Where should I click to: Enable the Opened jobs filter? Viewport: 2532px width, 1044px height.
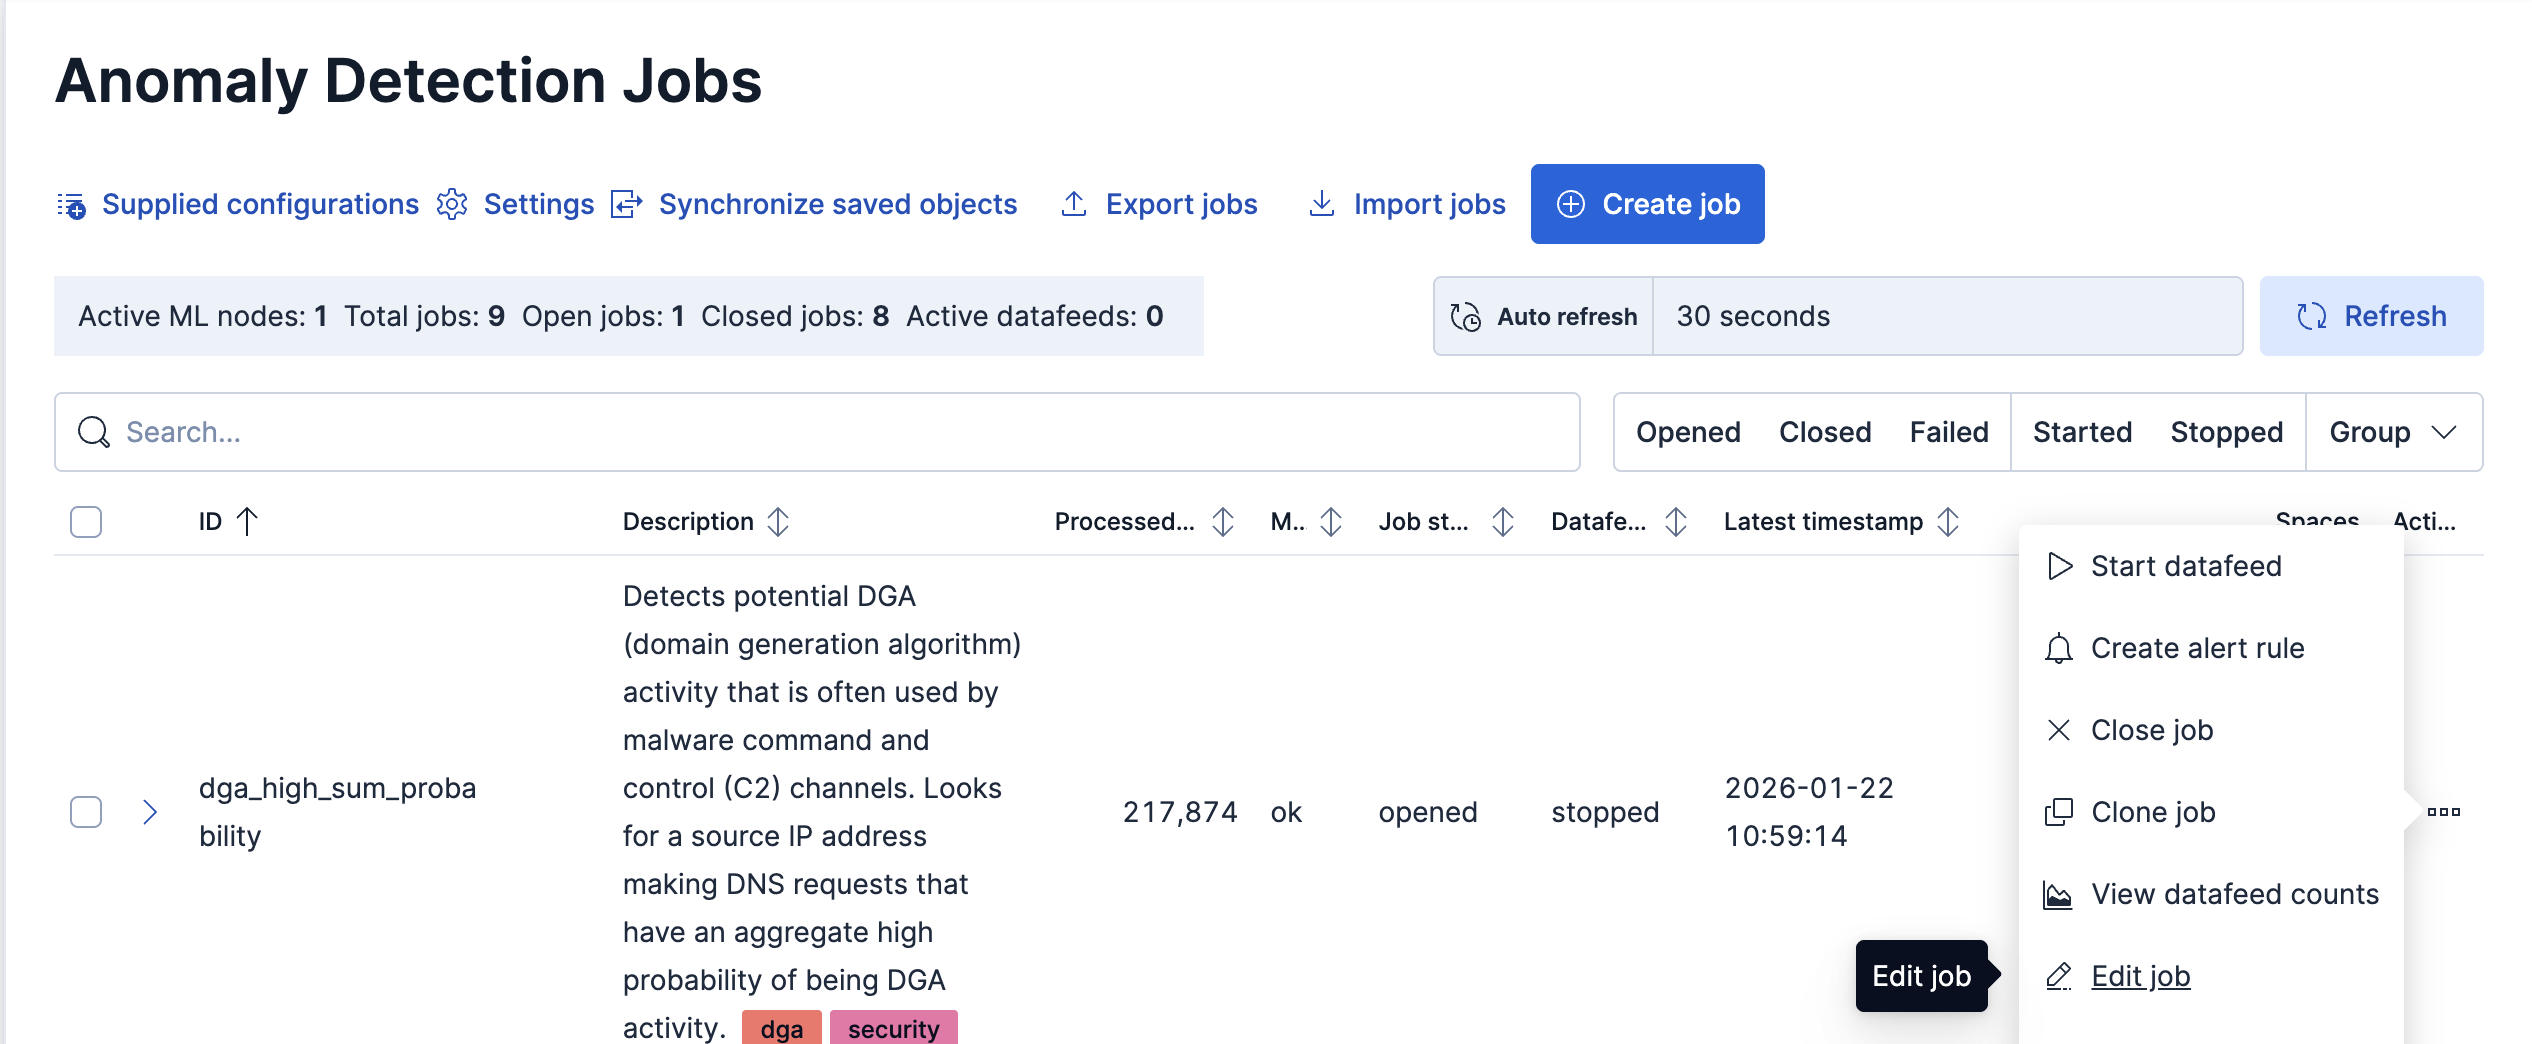pyautogui.click(x=1687, y=432)
